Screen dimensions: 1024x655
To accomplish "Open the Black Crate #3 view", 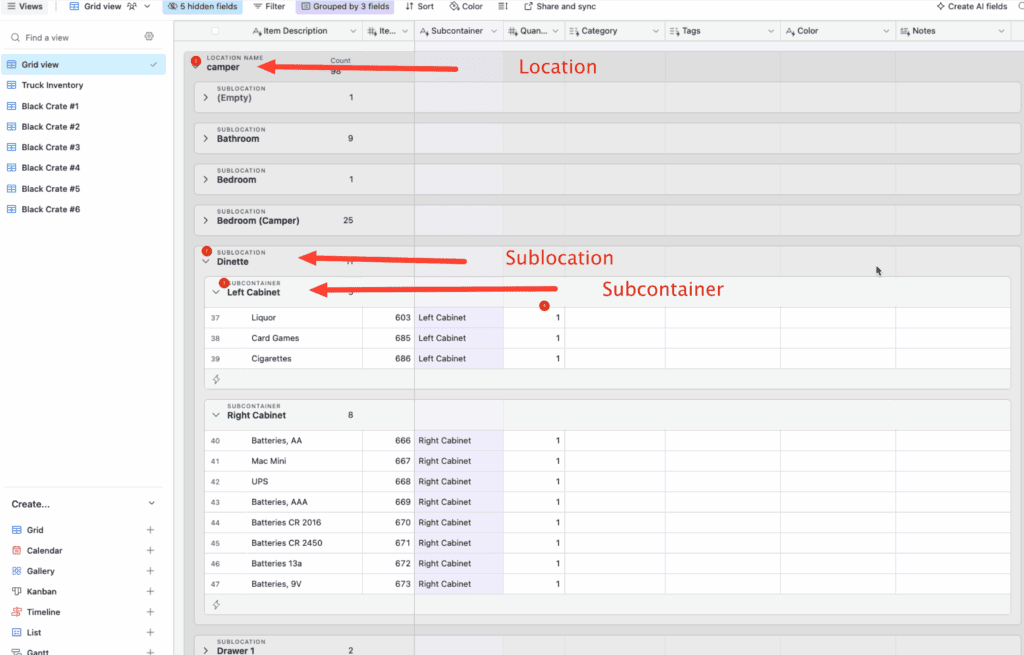I will 50,147.
